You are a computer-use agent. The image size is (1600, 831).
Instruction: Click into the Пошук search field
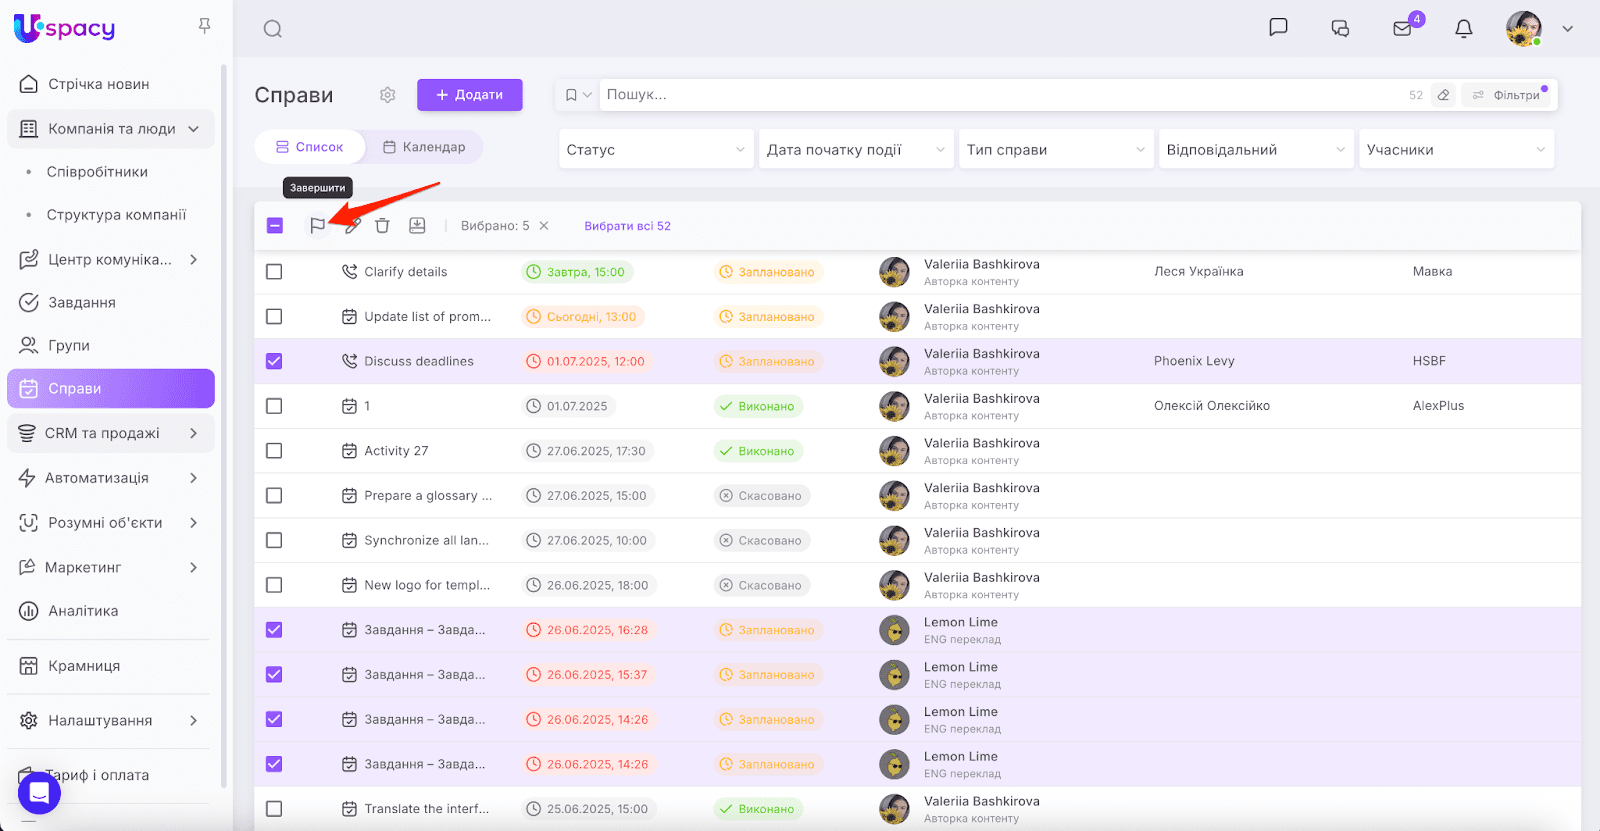[x=1000, y=95]
